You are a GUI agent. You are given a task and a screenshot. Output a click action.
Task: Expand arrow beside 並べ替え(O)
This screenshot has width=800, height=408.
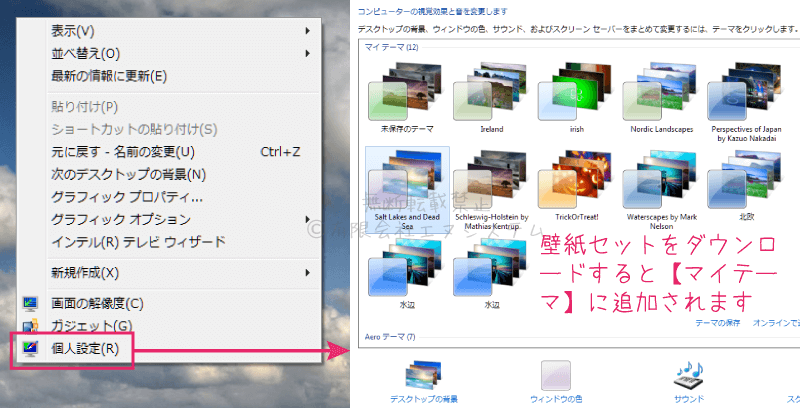(308, 54)
